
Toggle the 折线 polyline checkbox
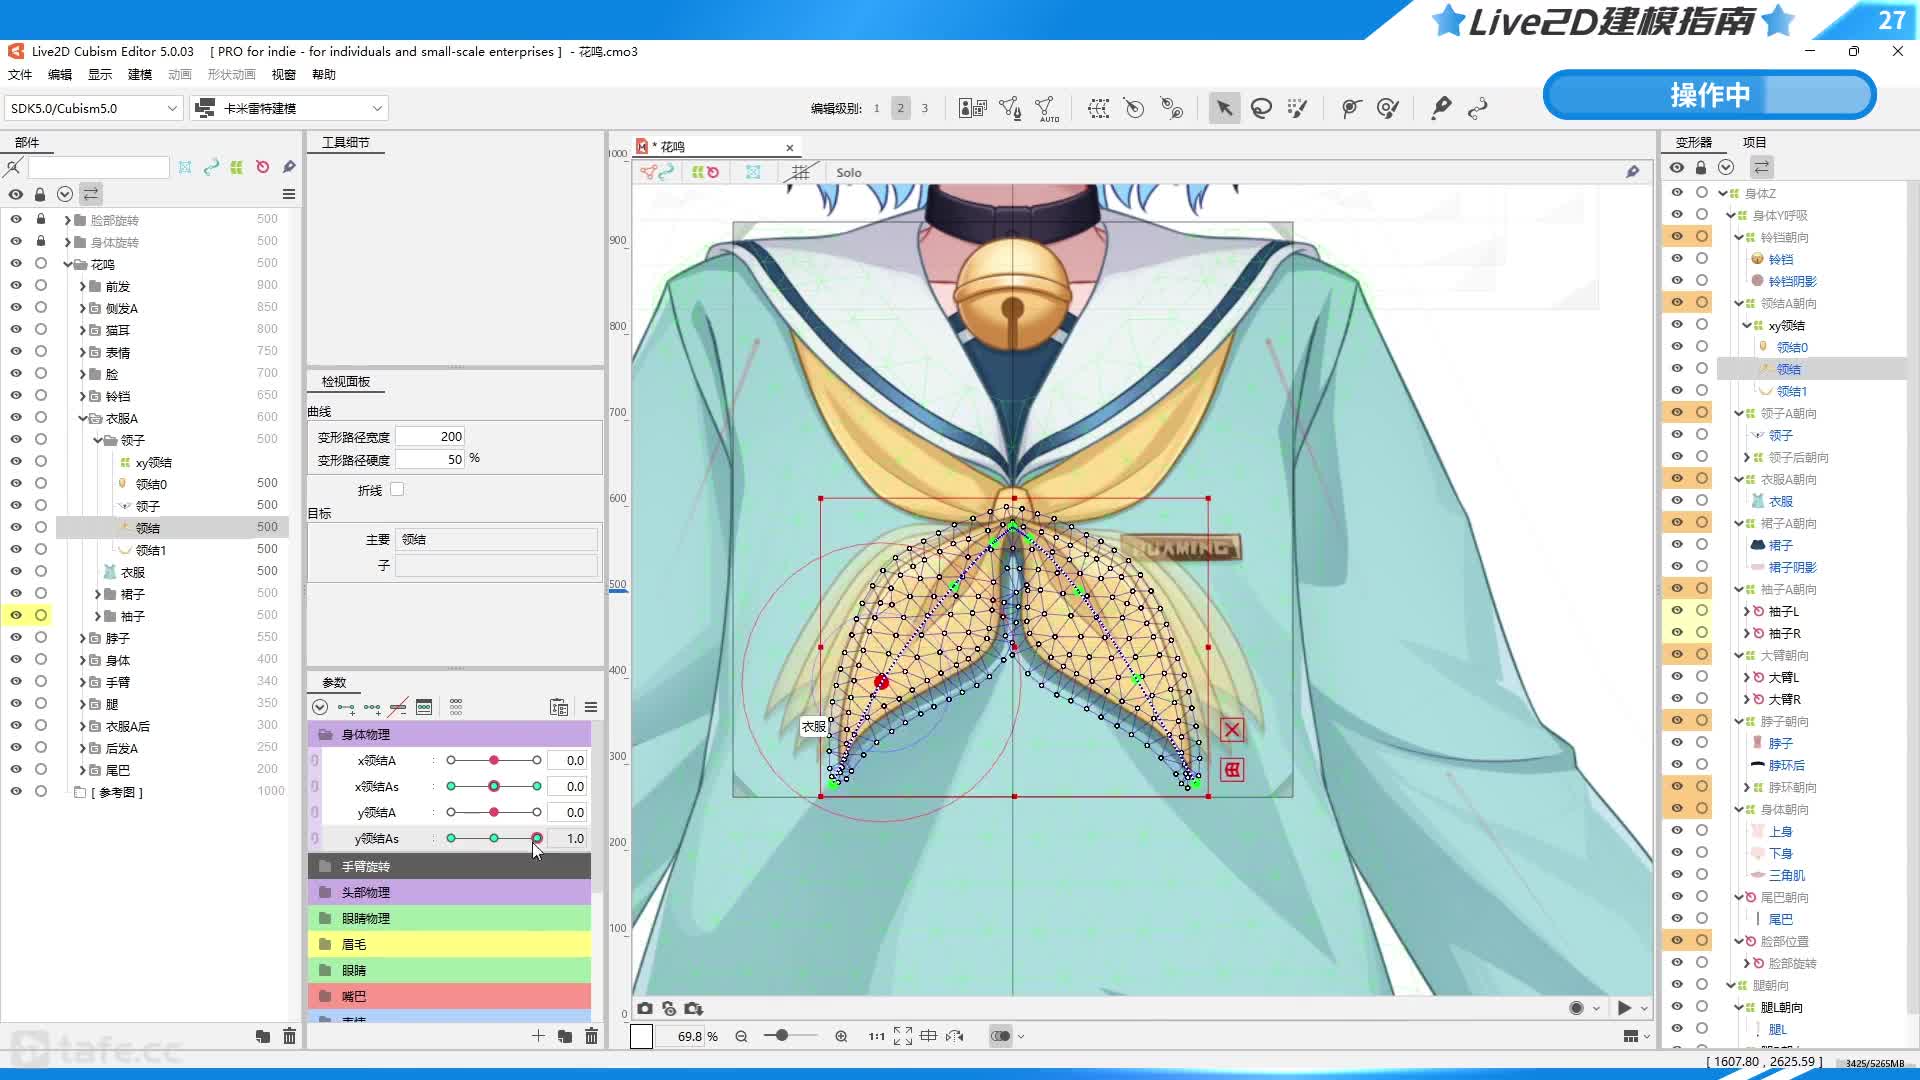[x=397, y=489]
